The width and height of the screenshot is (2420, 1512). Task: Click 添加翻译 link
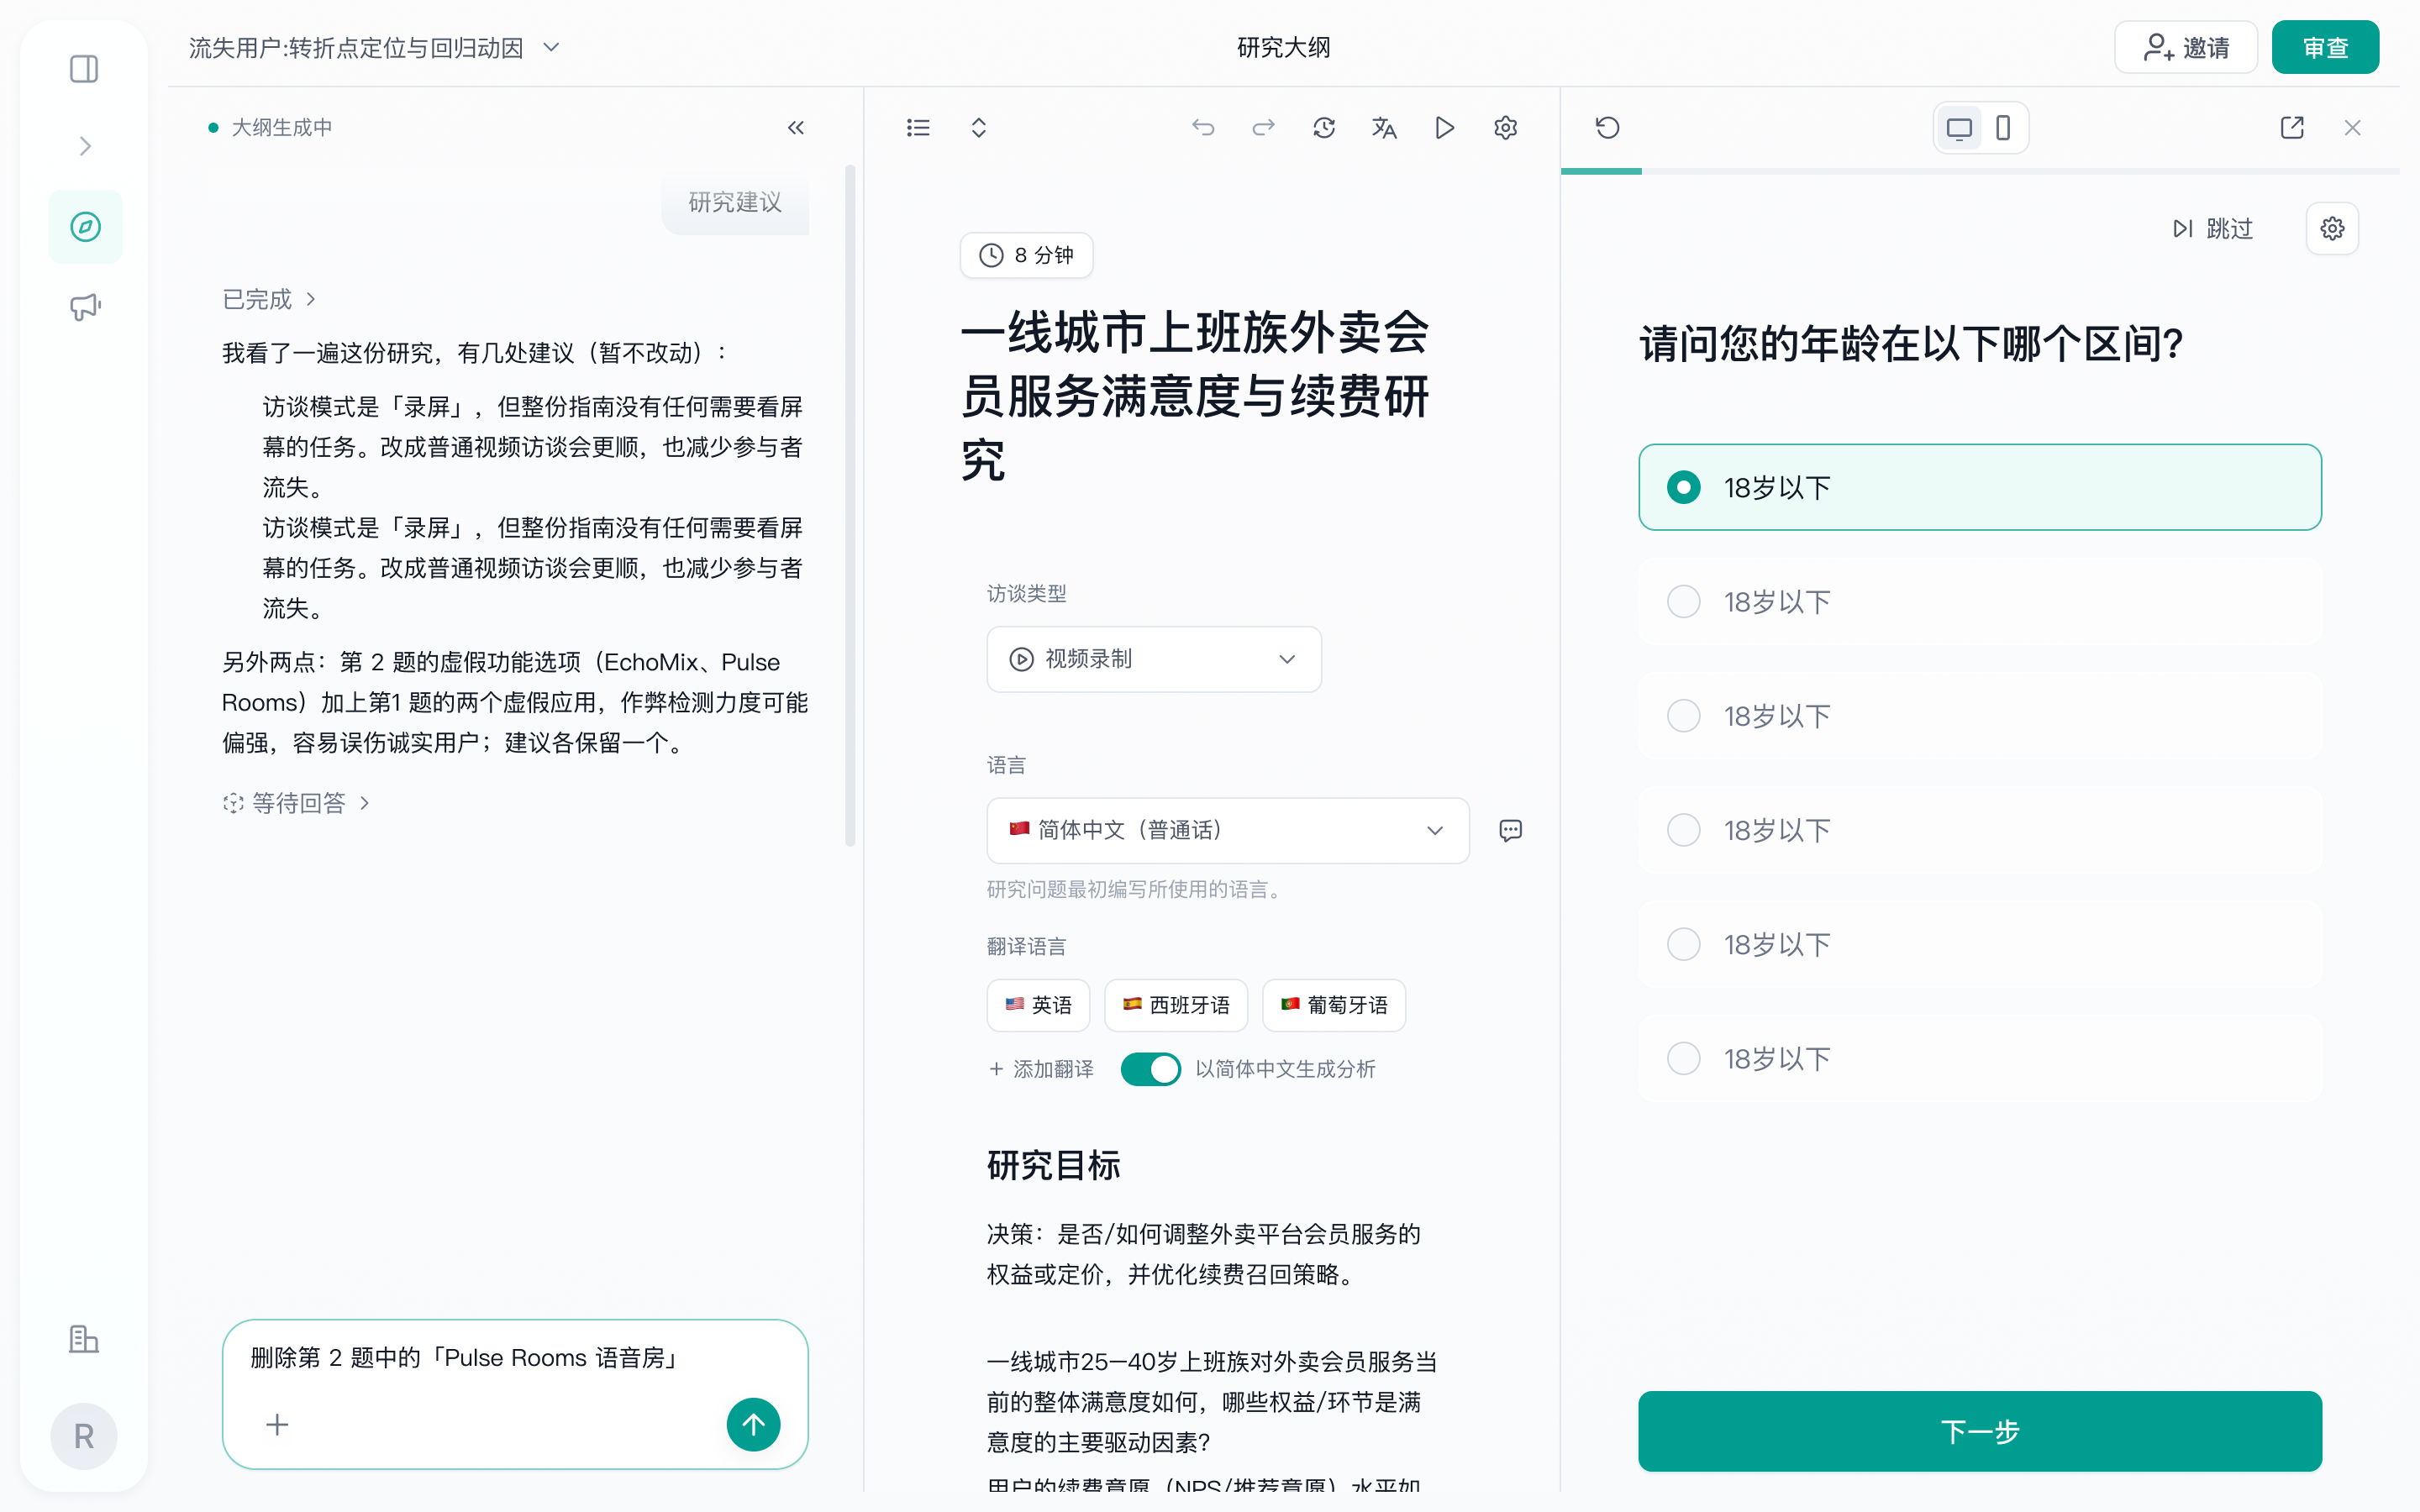(1041, 1069)
